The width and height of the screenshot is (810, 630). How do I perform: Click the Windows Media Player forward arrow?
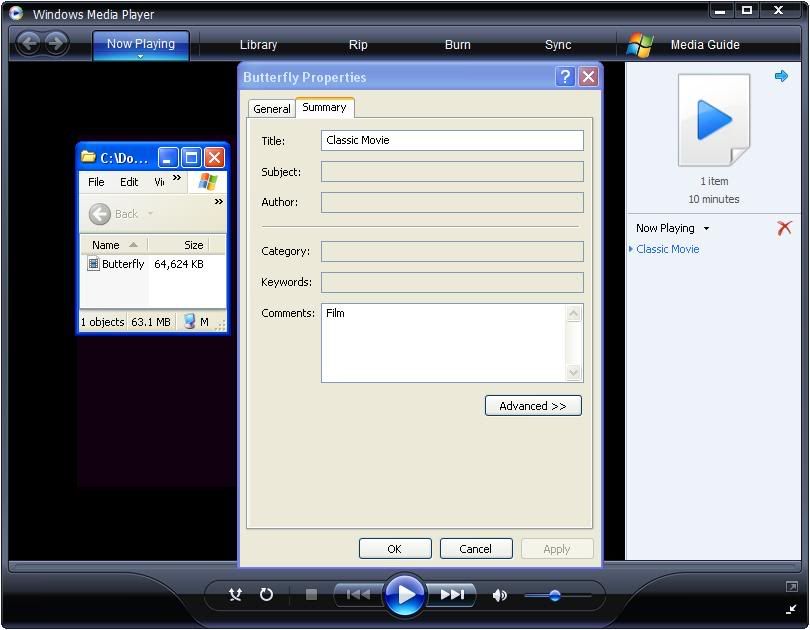click(x=56, y=43)
